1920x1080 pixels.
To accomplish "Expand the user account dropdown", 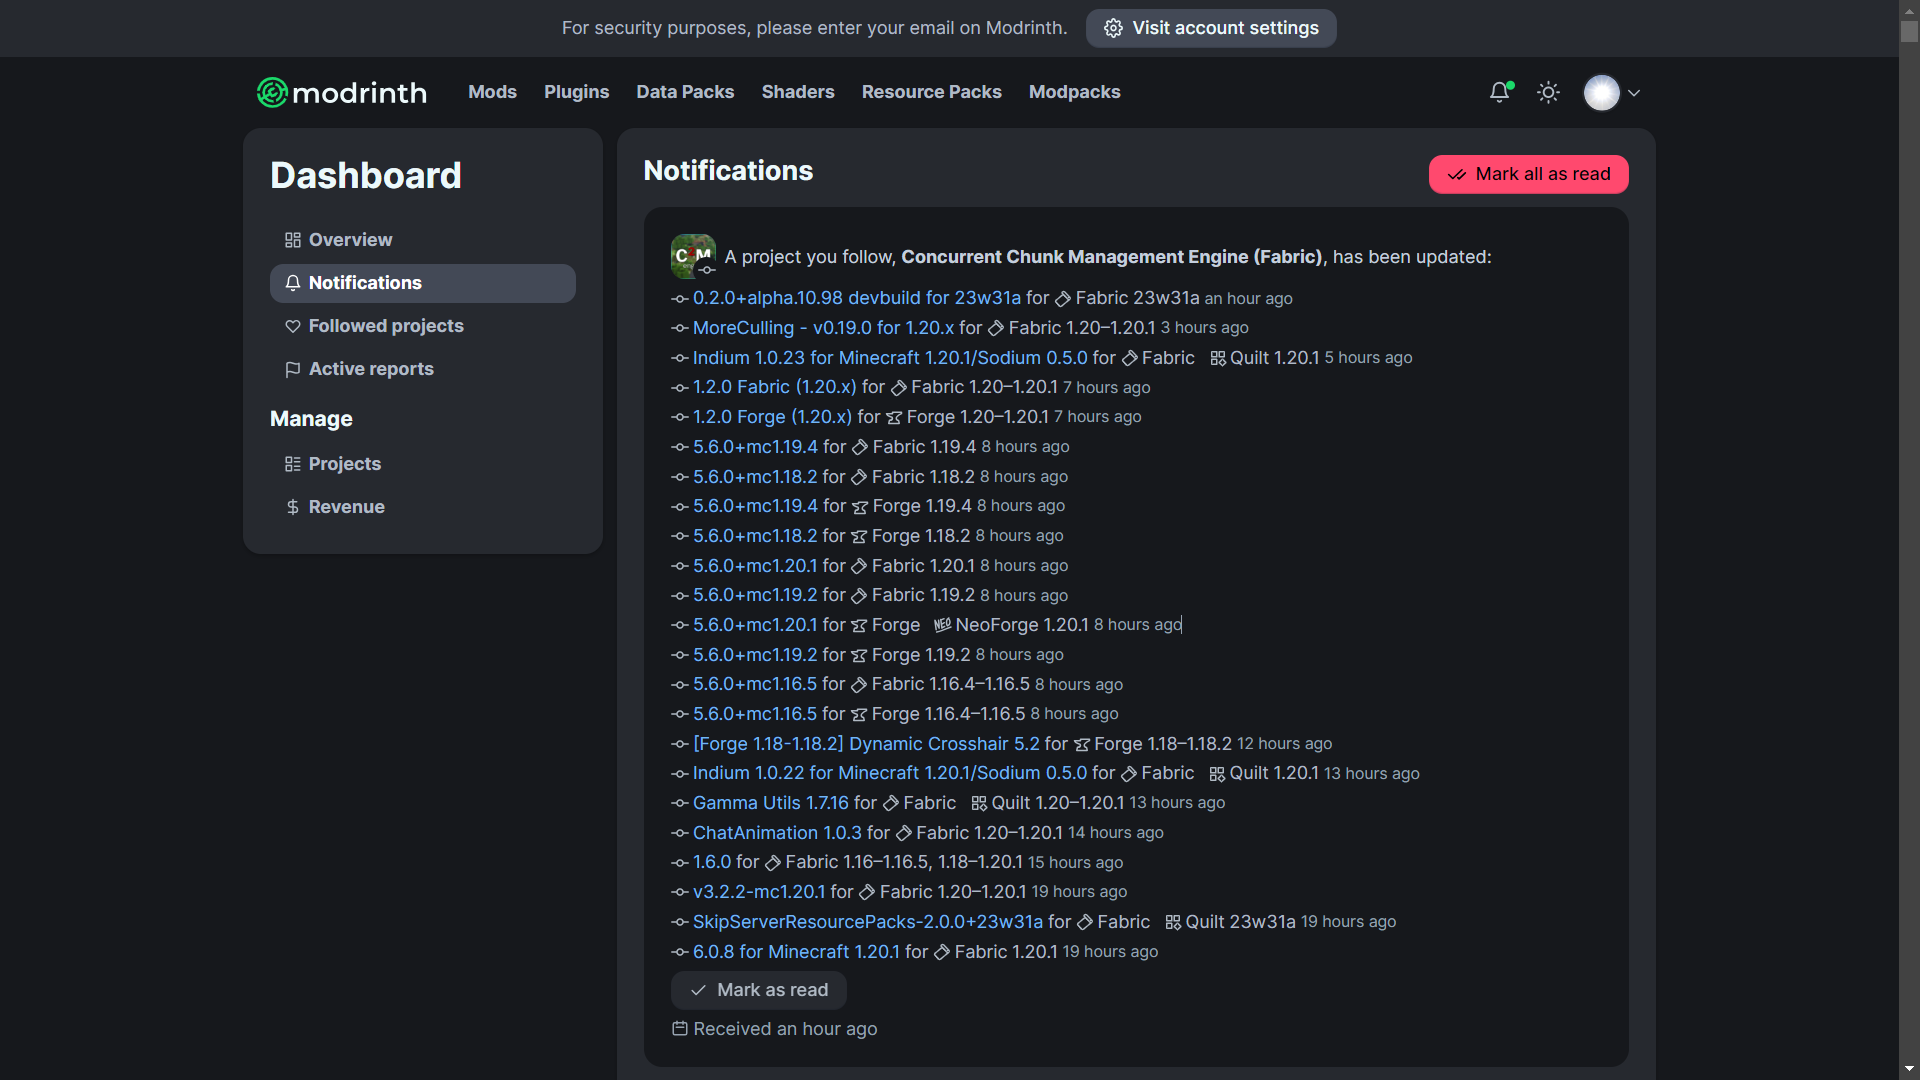I will tap(1634, 93).
